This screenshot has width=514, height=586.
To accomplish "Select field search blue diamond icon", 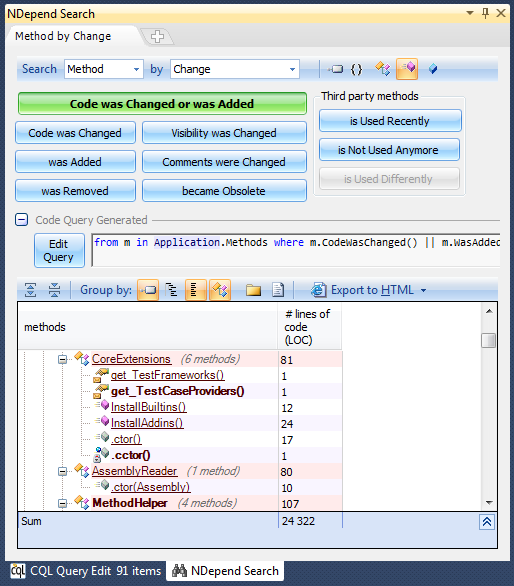I will [x=433, y=69].
